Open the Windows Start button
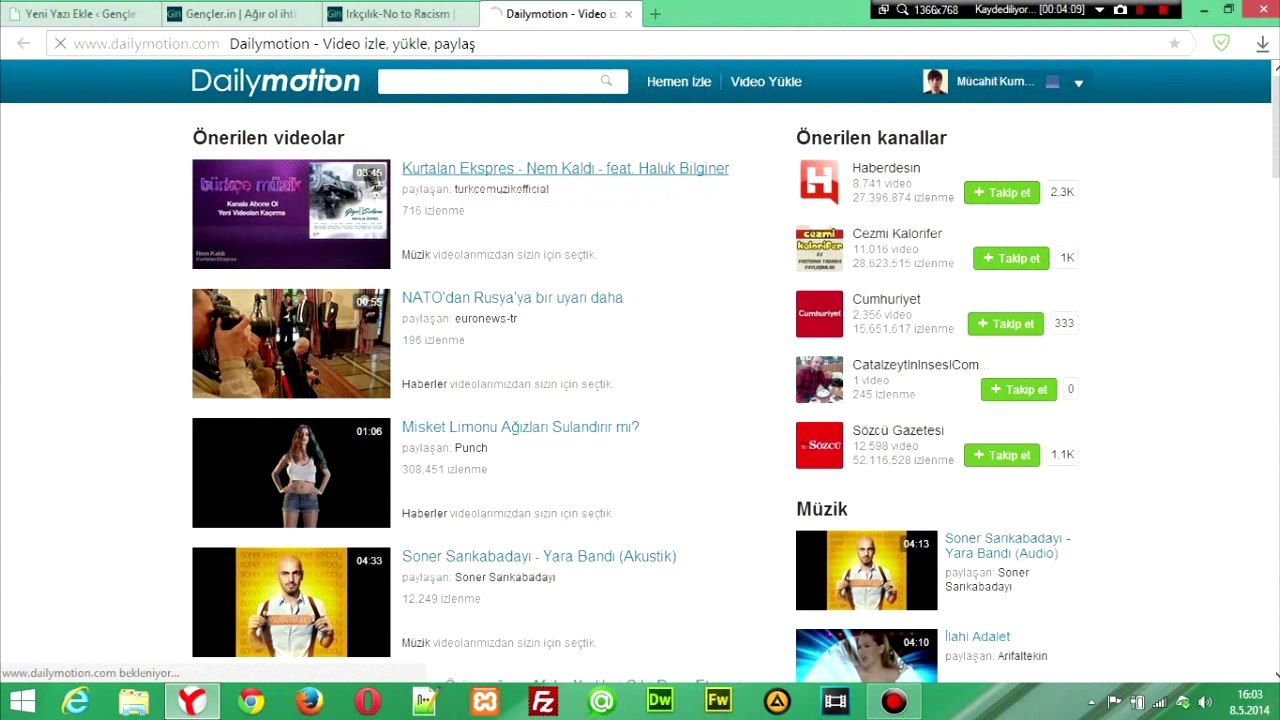 point(22,702)
